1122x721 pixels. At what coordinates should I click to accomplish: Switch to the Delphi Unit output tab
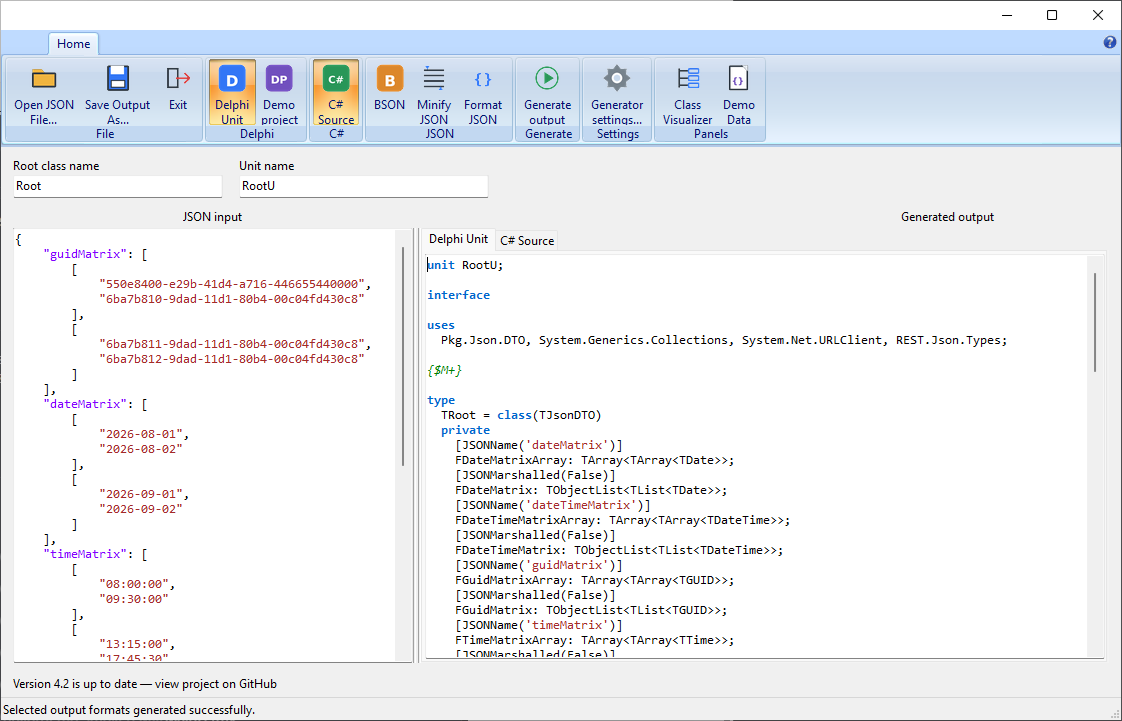coord(458,239)
